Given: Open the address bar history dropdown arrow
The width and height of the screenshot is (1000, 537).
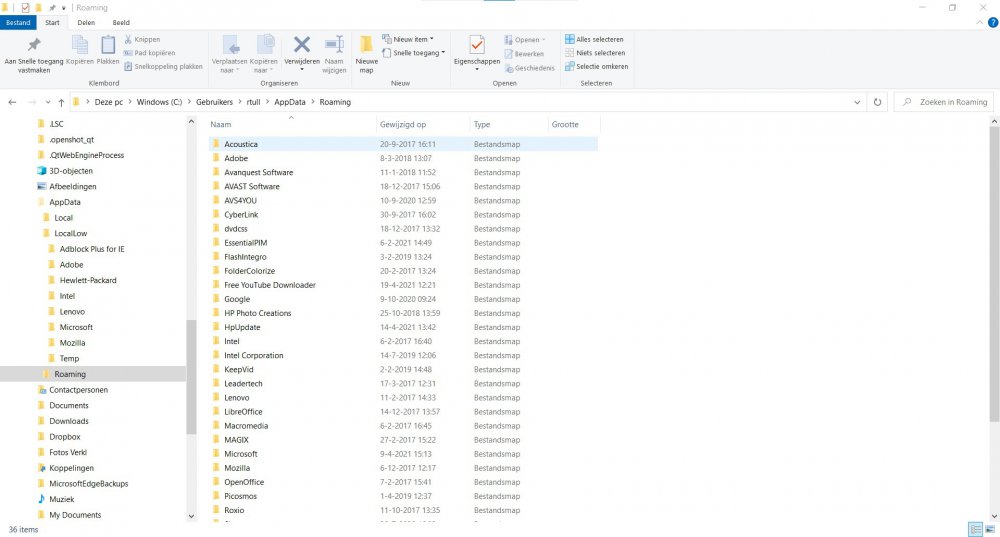Looking at the screenshot, I should (858, 102).
